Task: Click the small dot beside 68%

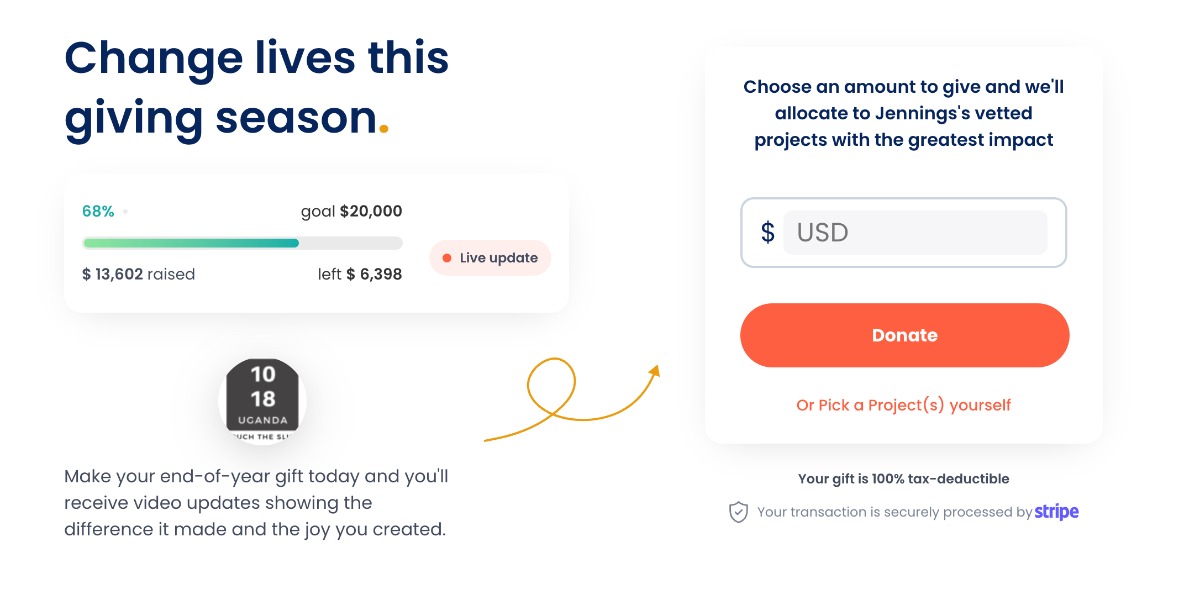Action: [x=125, y=212]
